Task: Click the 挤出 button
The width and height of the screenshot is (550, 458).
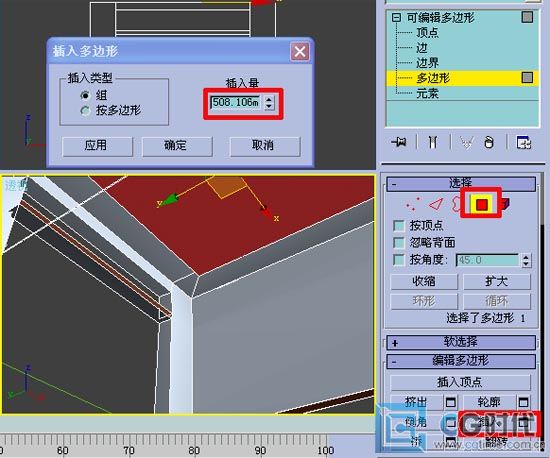Action: 417,402
